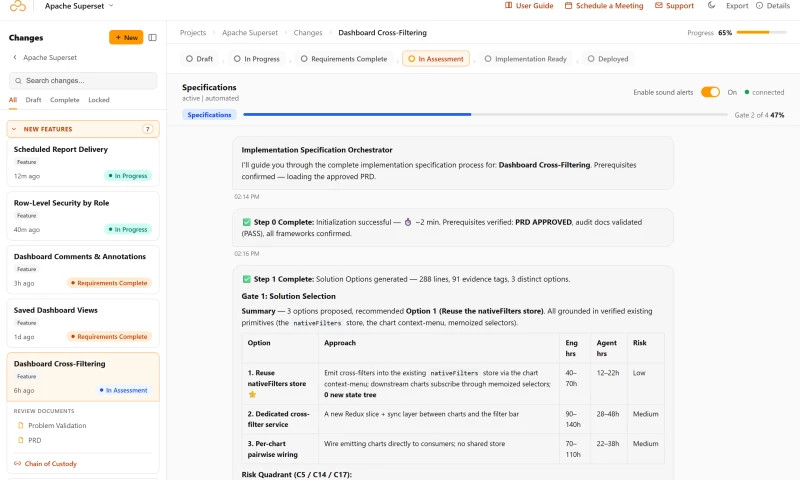Image resolution: width=800 pixels, height=480 pixels.
Task: Click Projects breadcrumb
Action: 193,33
